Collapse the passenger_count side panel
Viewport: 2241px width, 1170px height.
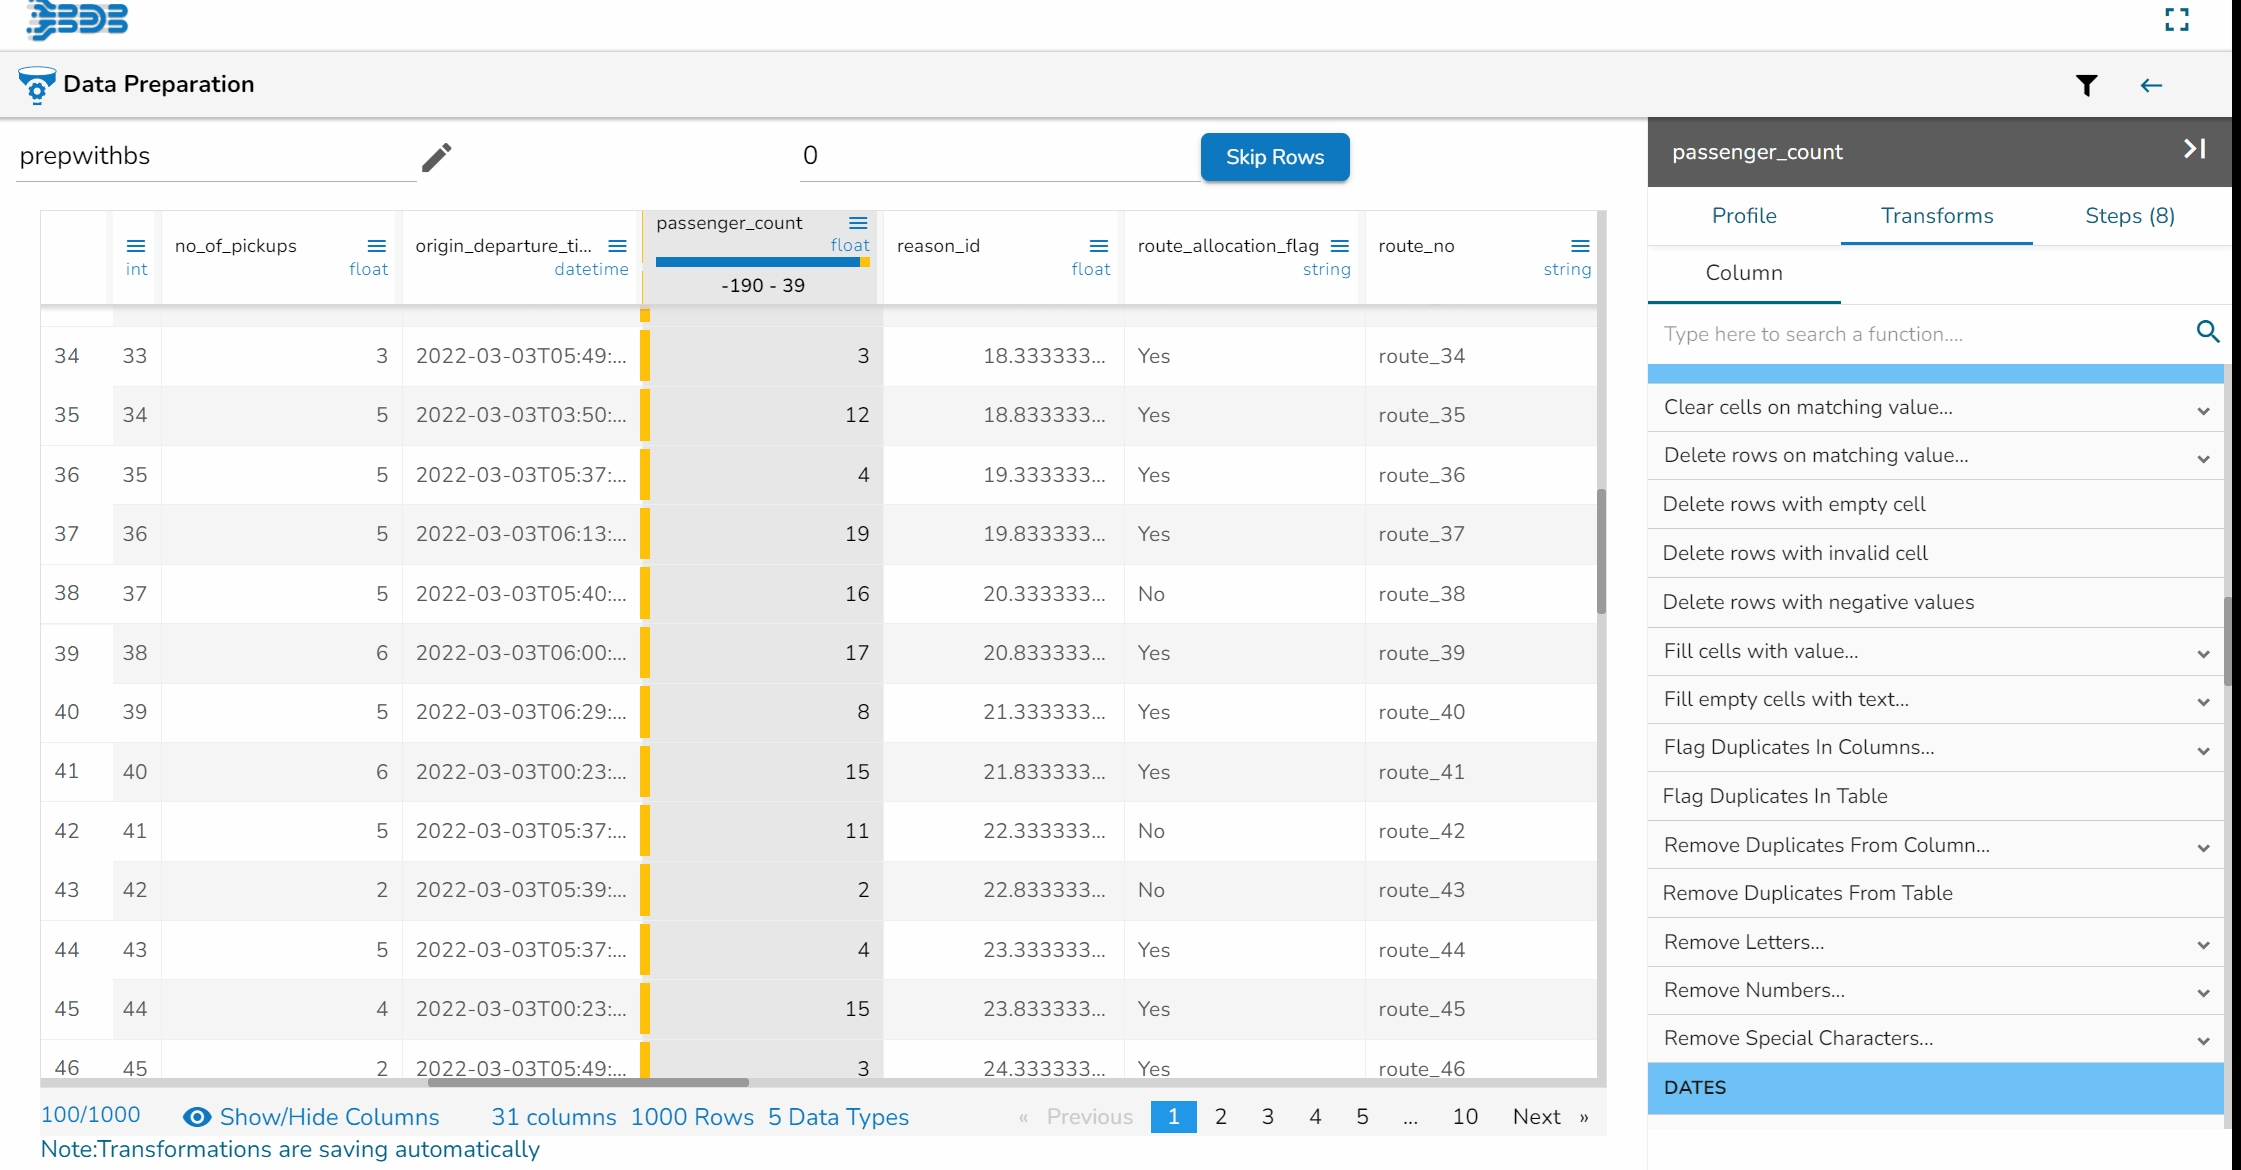[2194, 149]
